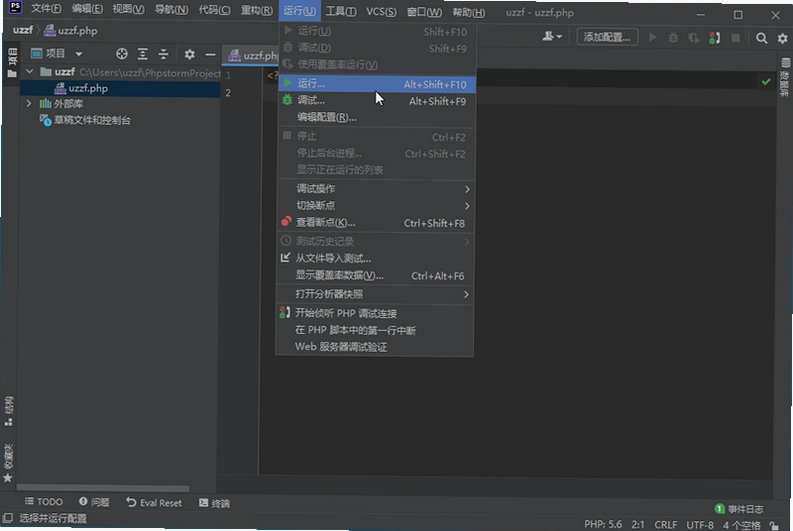The width and height of the screenshot is (793, 531).
Task: Open the 代码(C) menu
Action: [214, 10]
